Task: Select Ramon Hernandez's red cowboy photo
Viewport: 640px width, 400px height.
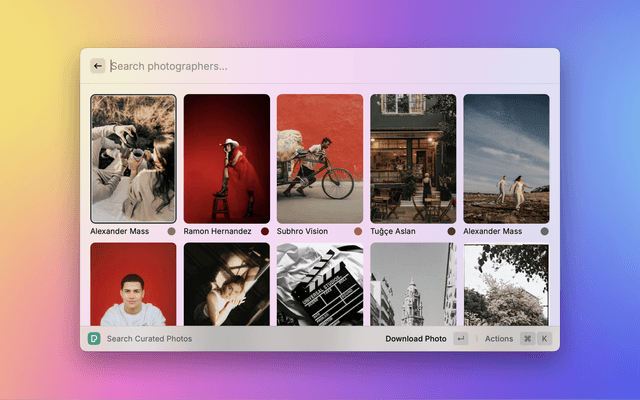Action: point(227,158)
